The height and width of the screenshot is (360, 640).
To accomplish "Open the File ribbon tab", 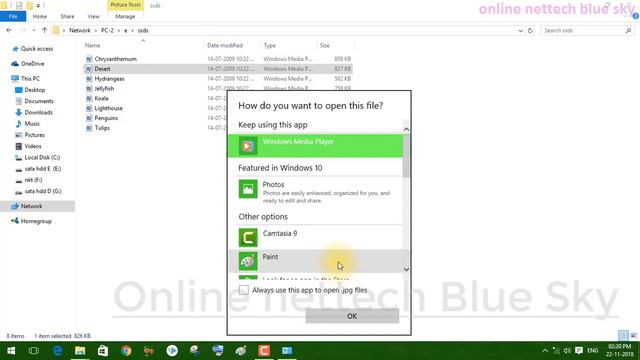I will [13, 16].
